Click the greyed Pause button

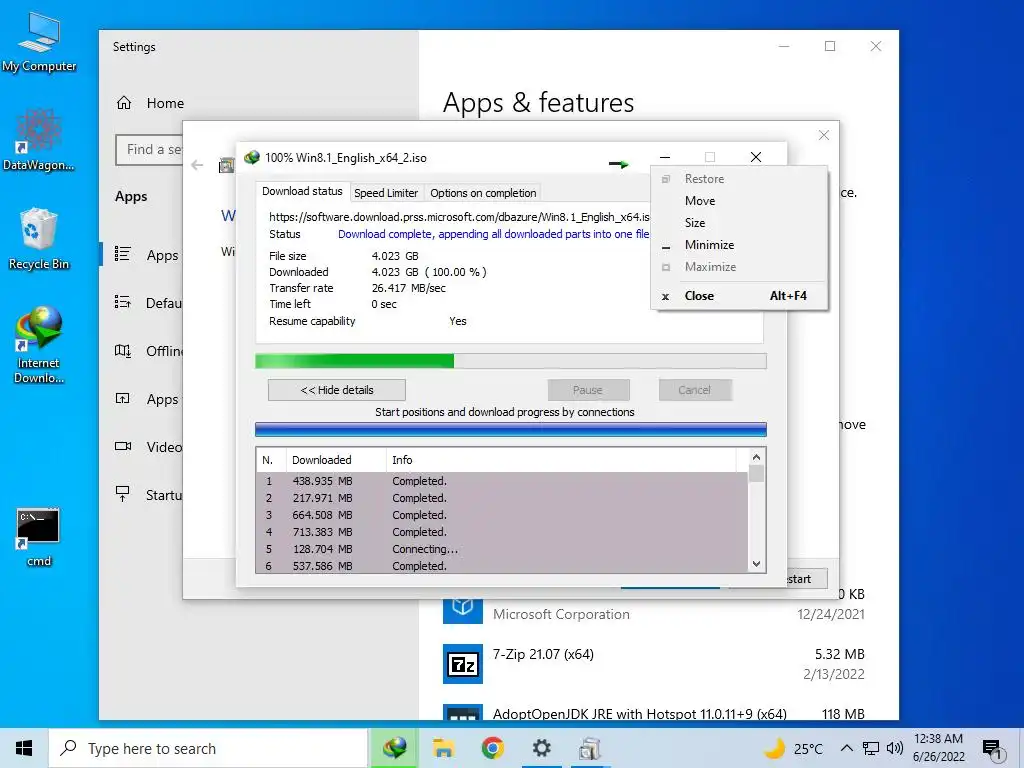(588, 390)
